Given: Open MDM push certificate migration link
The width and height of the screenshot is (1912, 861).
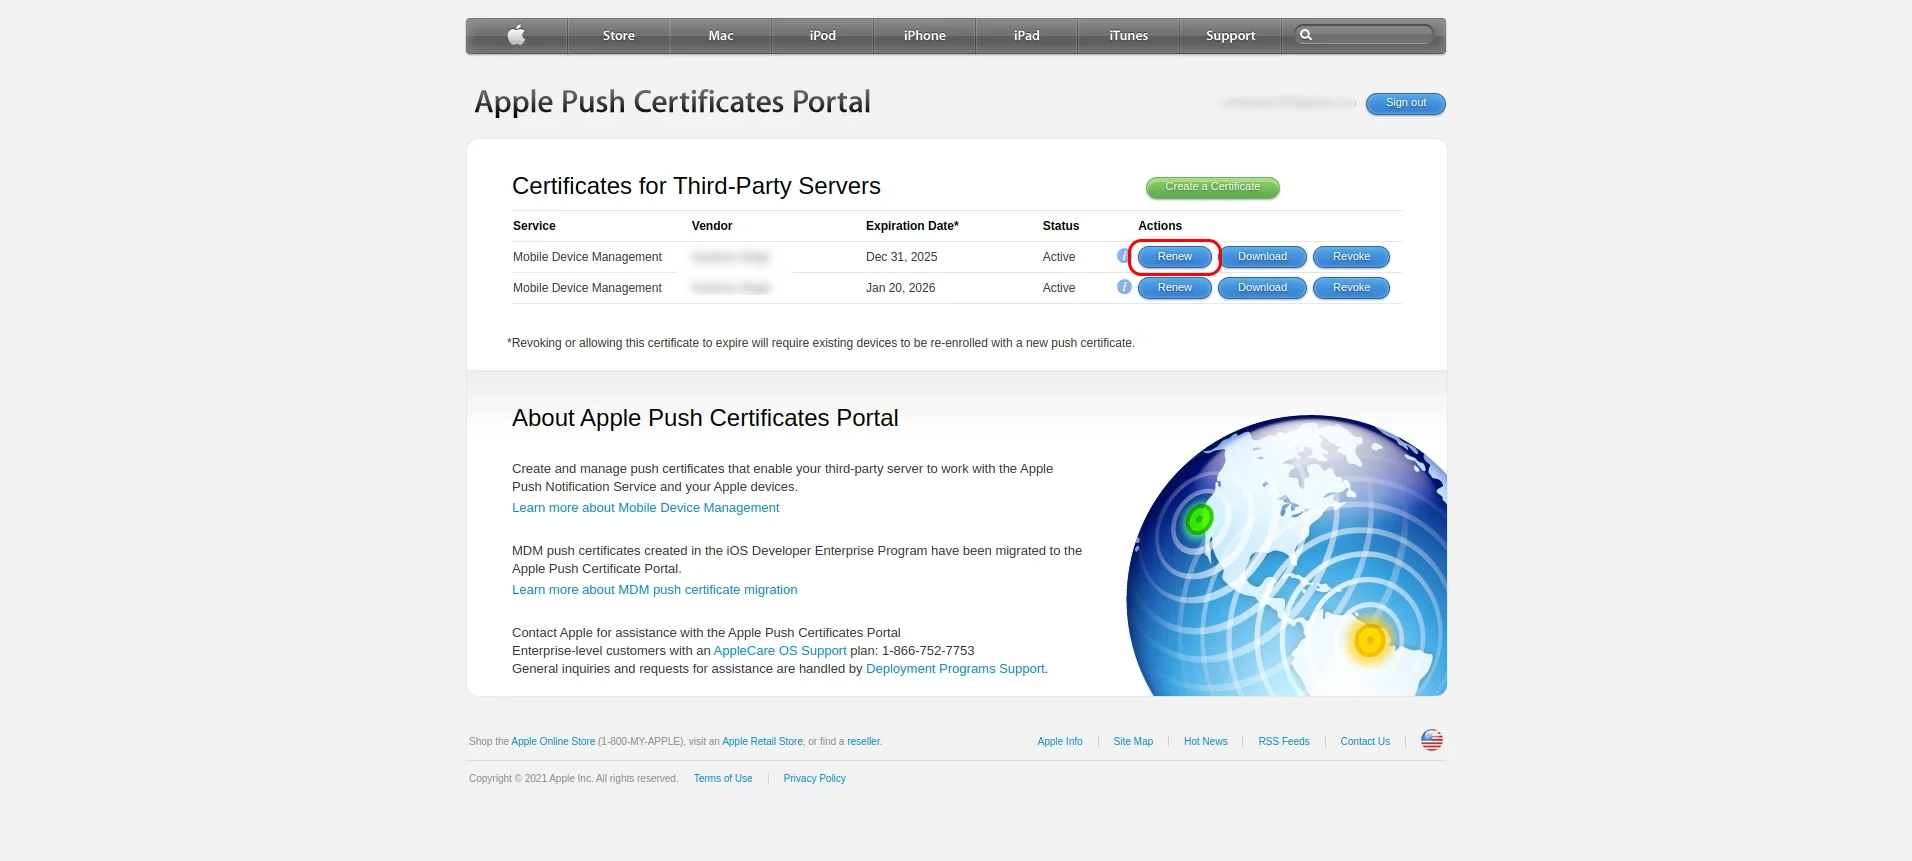Looking at the screenshot, I should click(x=654, y=590).
